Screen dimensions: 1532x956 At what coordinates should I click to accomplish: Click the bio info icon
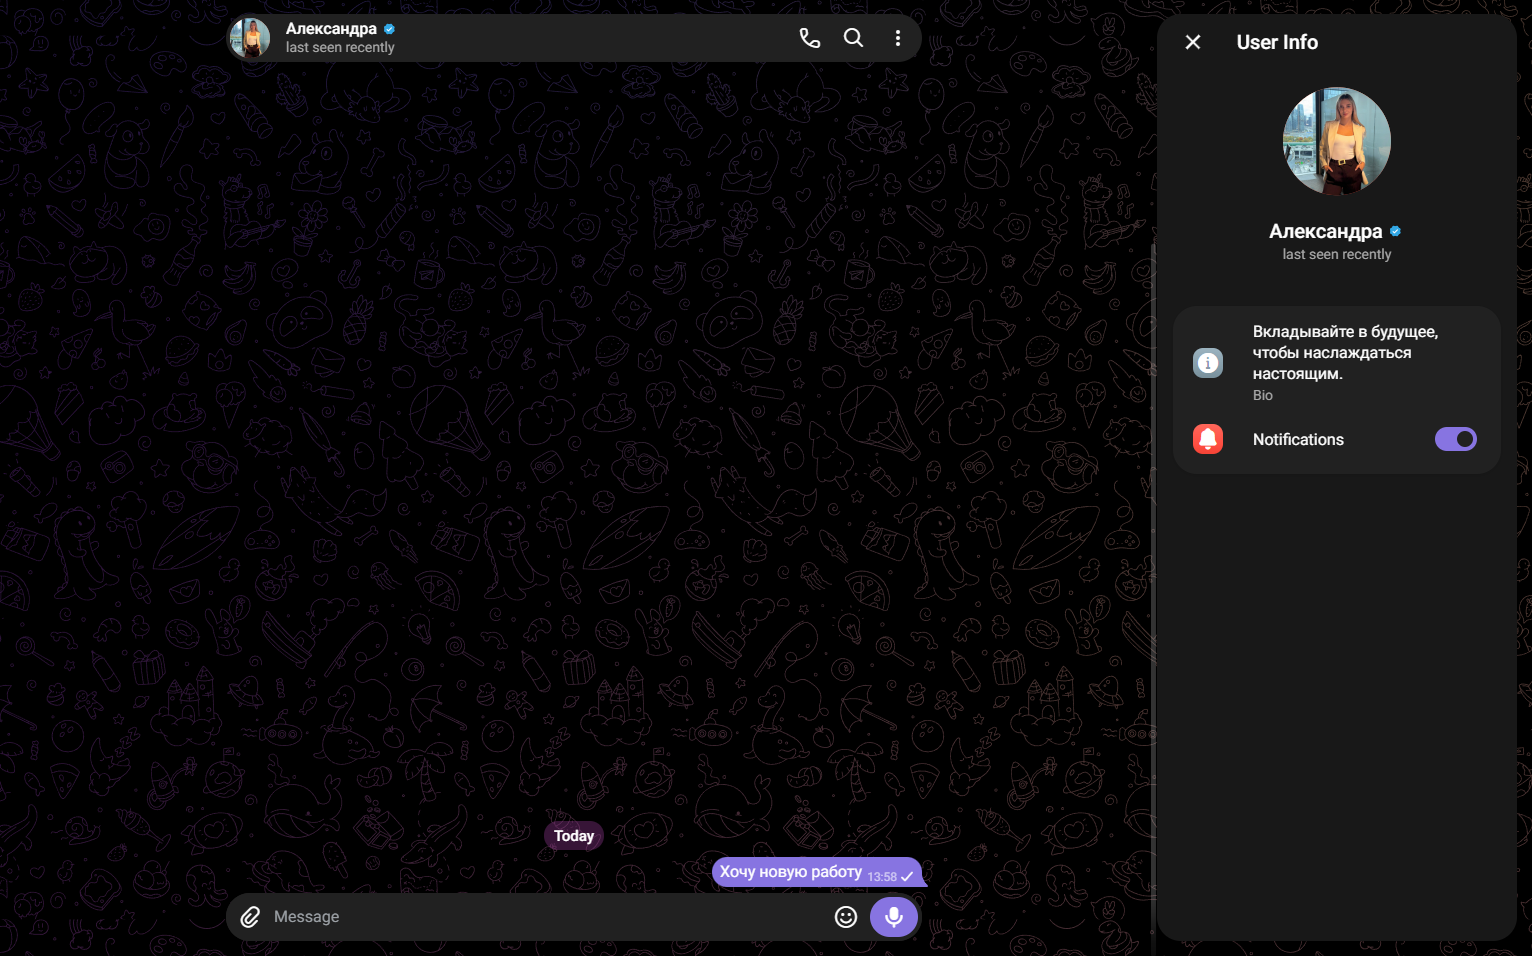click(x=1208, y=362)
